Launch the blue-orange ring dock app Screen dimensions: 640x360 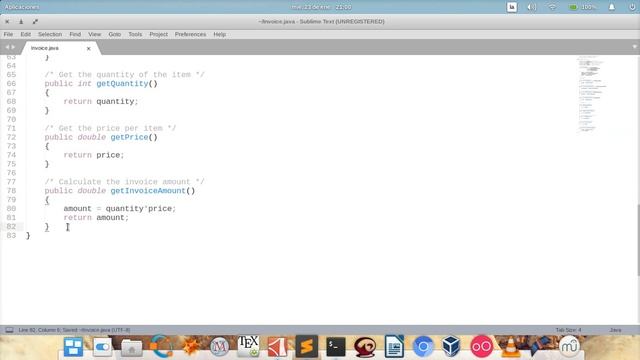161,347
